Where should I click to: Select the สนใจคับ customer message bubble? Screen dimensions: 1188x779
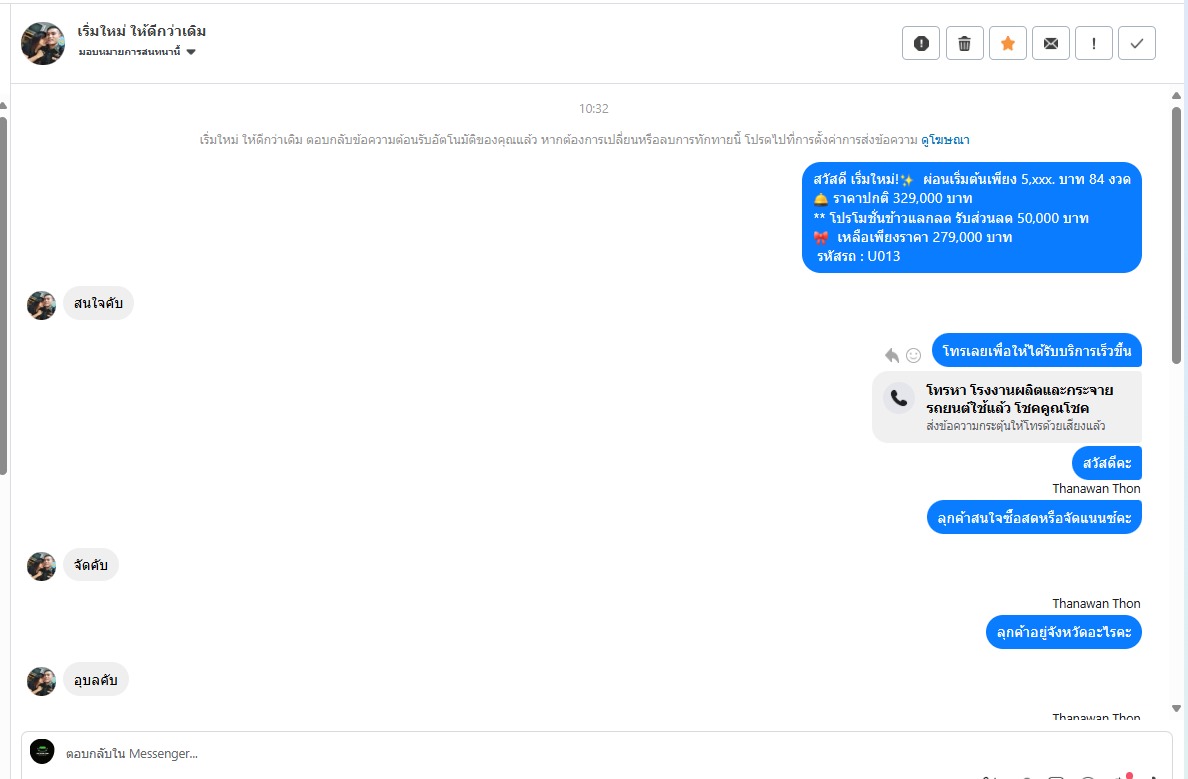[x=98, y=303]
